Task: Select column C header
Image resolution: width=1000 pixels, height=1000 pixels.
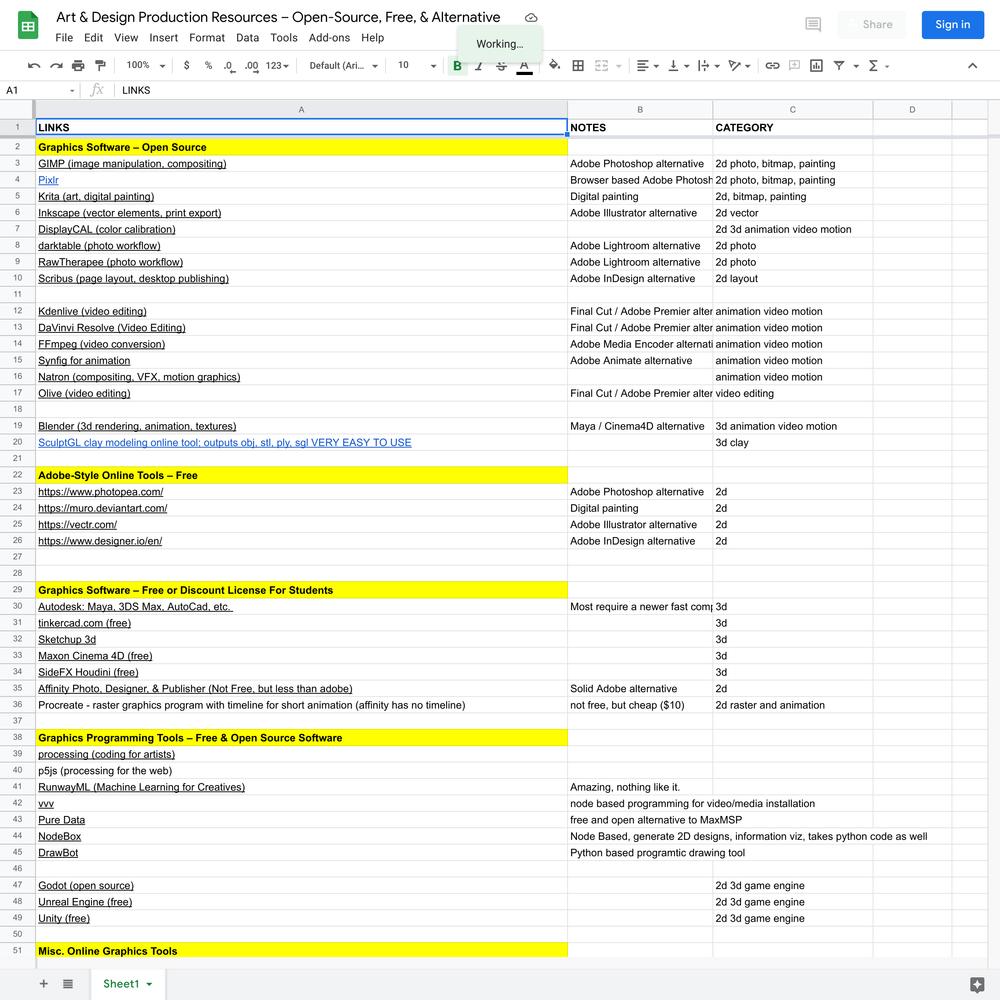Action: point(792,110)
